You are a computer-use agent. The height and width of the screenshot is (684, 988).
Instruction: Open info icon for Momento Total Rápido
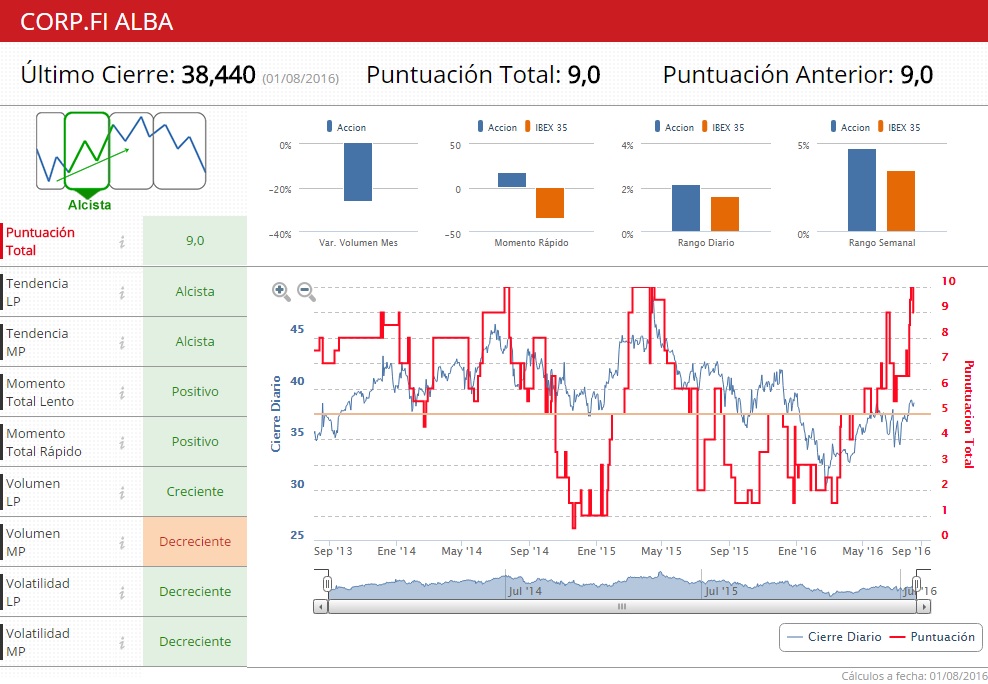click(122, 442)
